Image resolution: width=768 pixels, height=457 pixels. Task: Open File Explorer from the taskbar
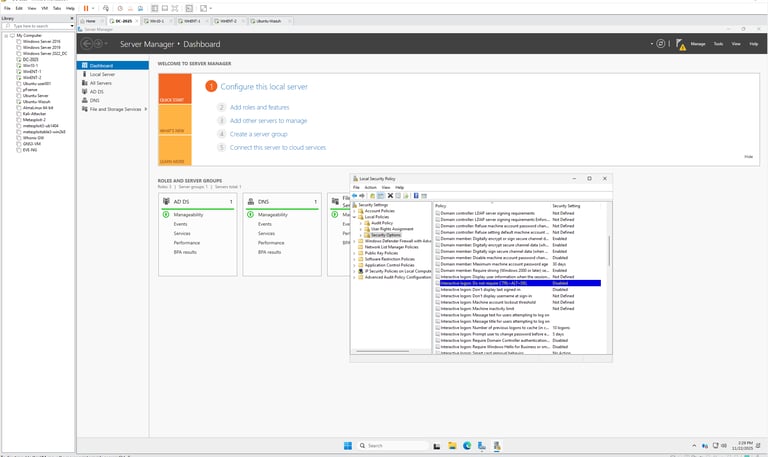452,445
